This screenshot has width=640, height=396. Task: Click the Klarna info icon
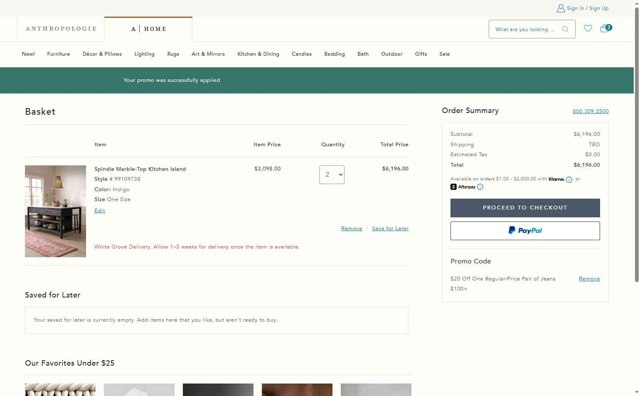569,179
